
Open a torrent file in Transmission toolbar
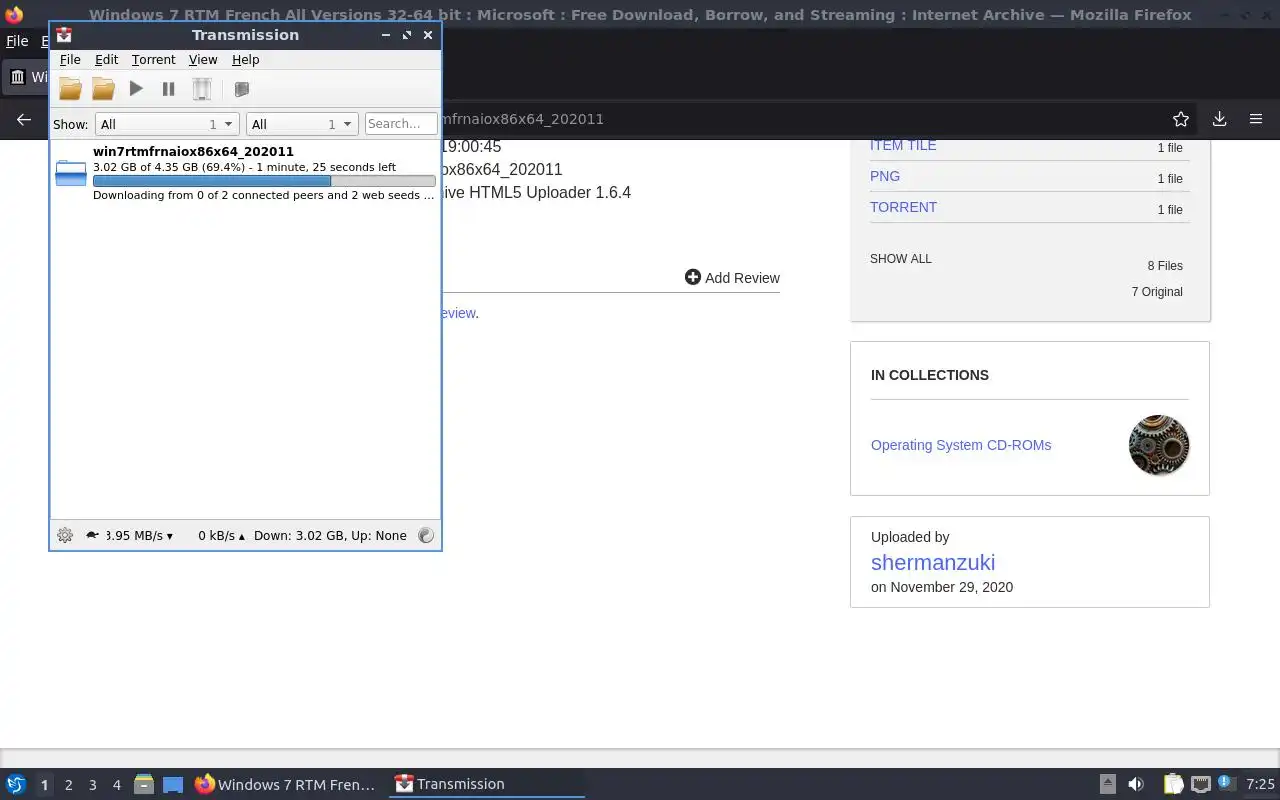coord(70,89)
